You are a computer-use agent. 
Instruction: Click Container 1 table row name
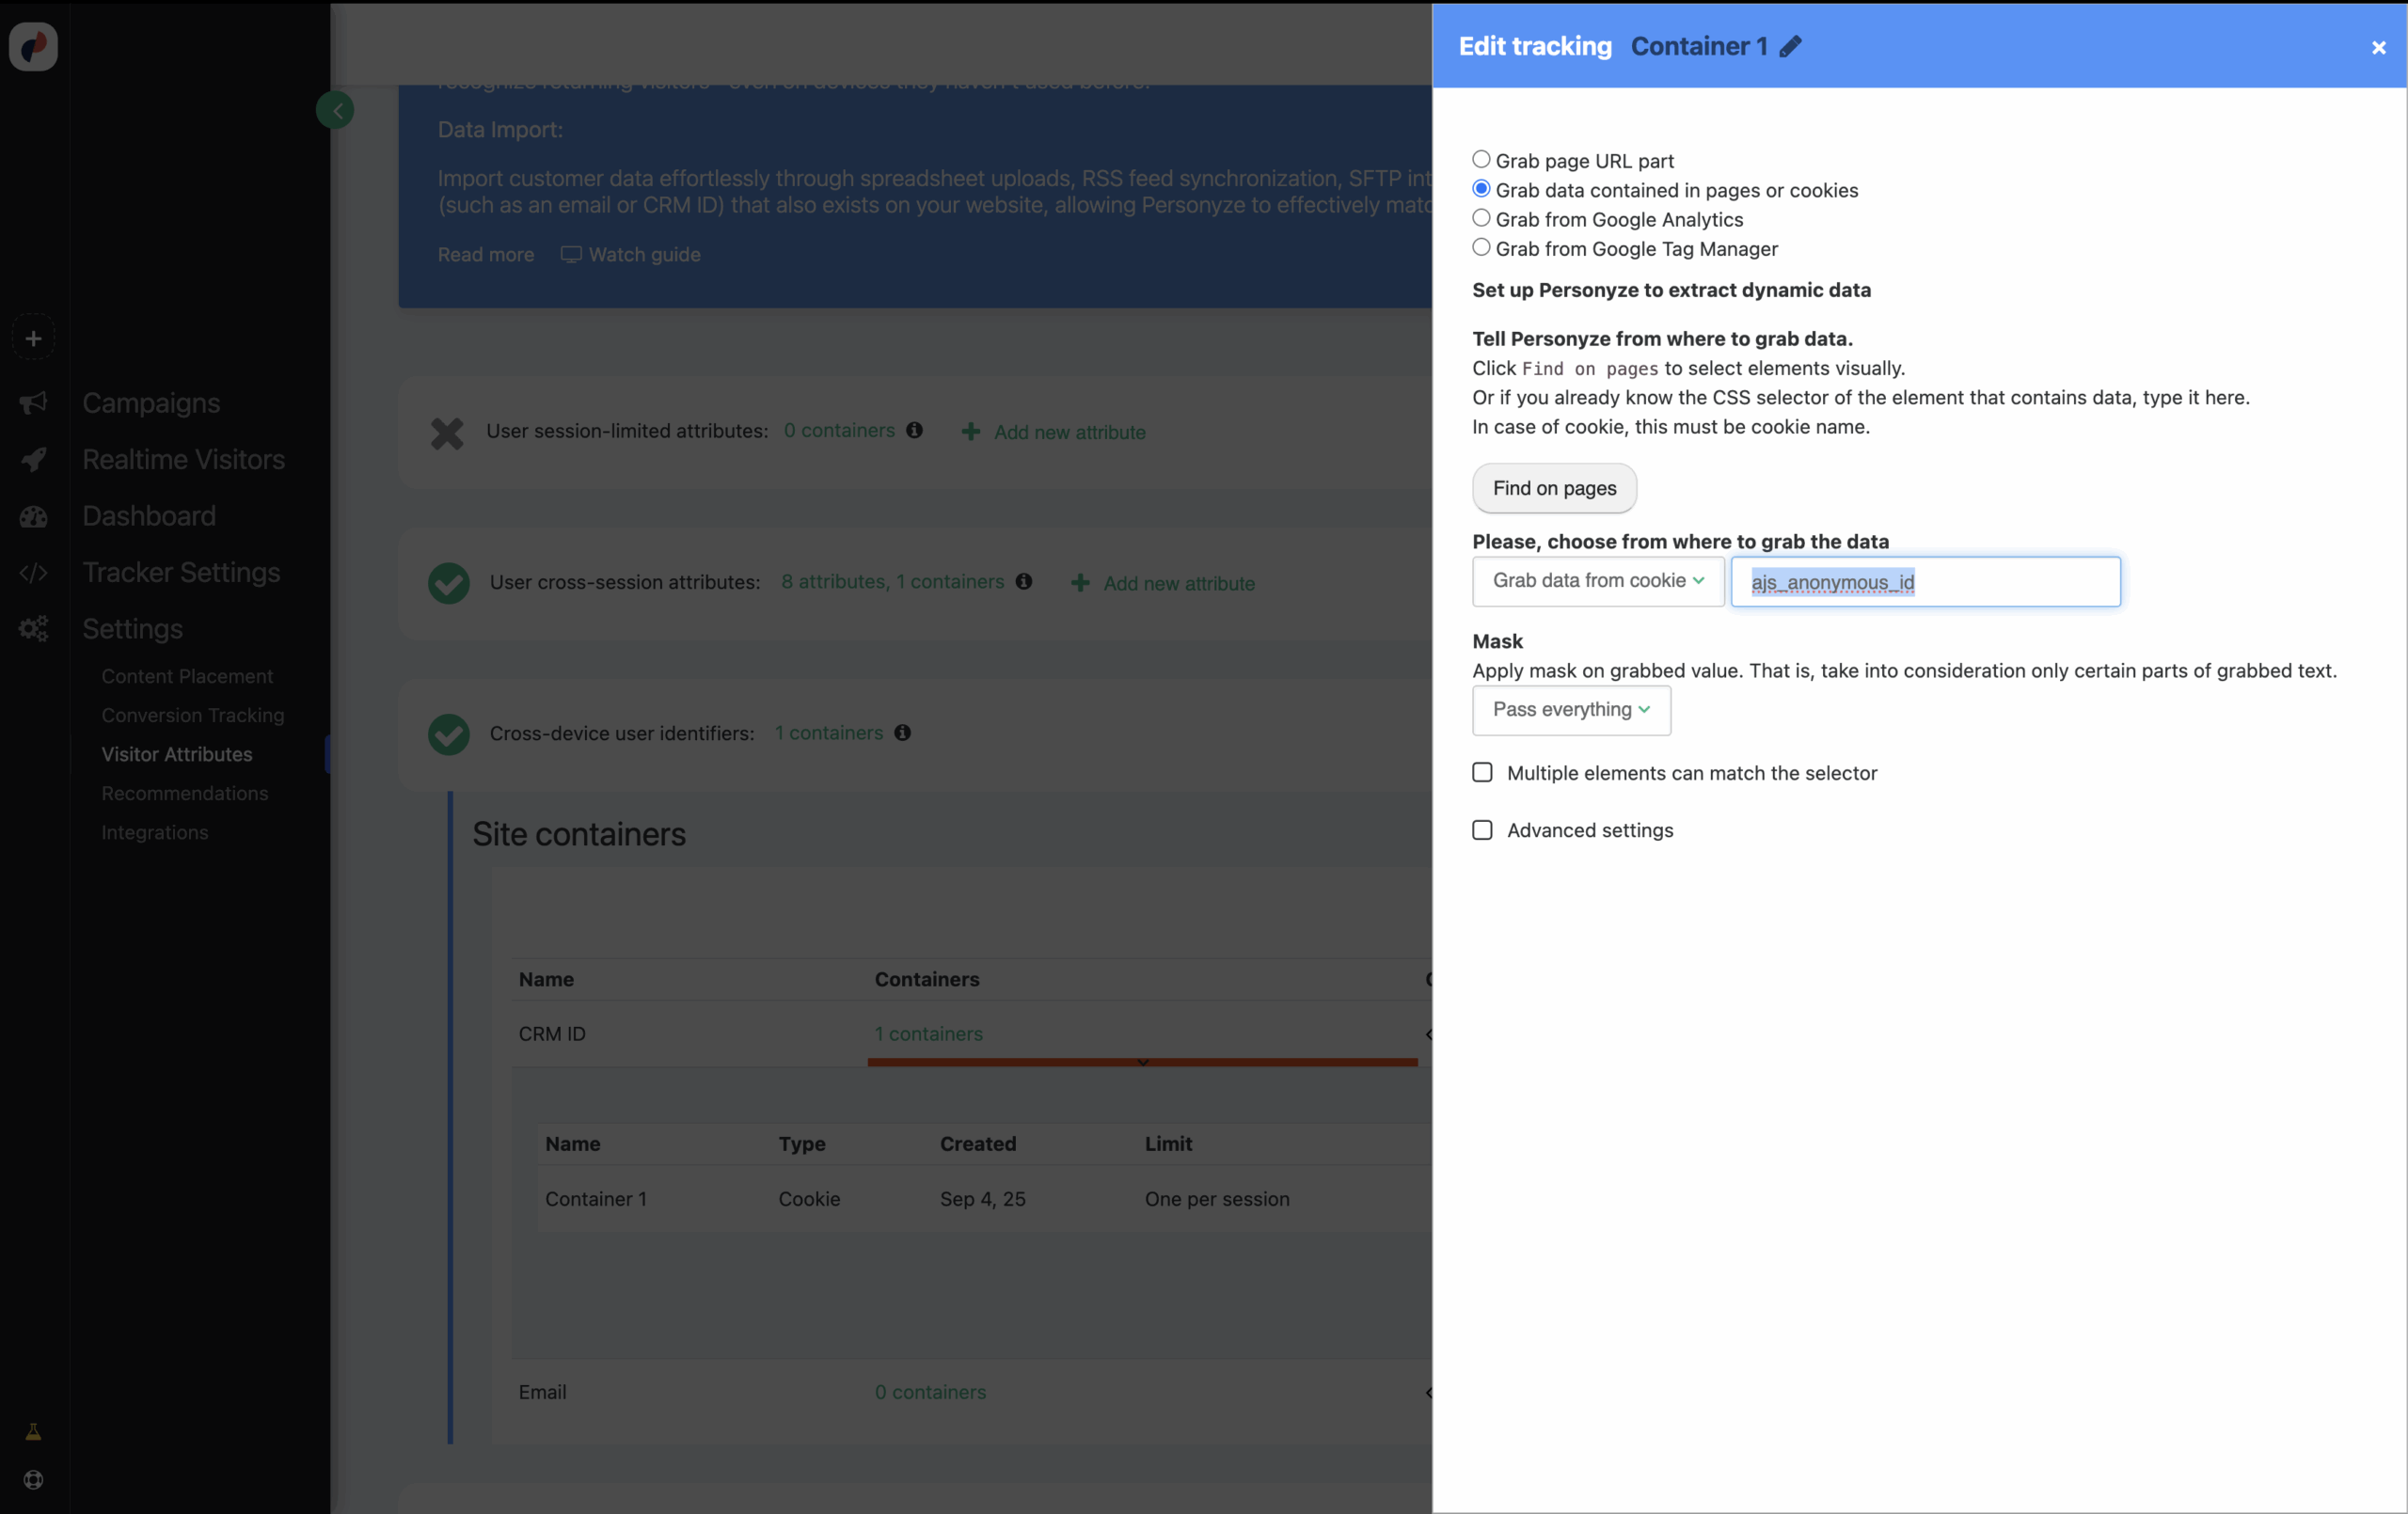(x=596, y=1199)
